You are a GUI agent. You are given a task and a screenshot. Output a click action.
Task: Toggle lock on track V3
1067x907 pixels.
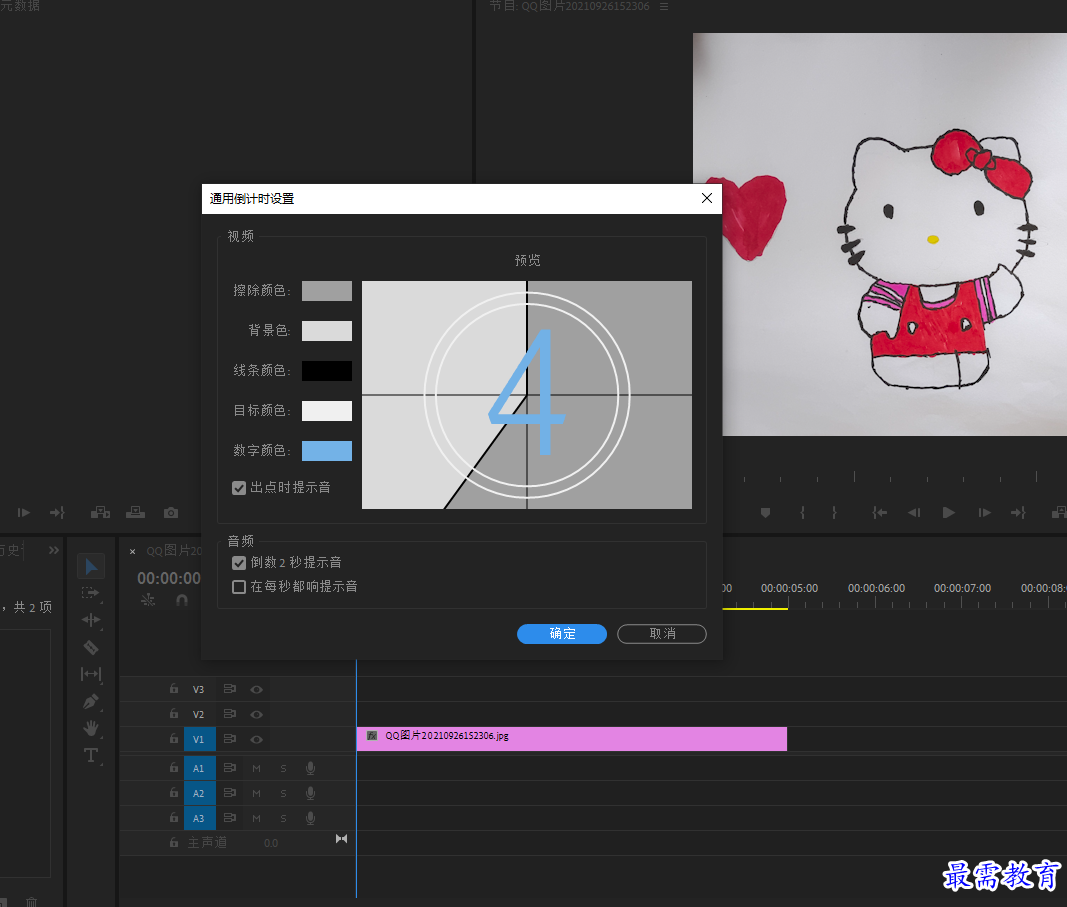[x=174, y=689]
